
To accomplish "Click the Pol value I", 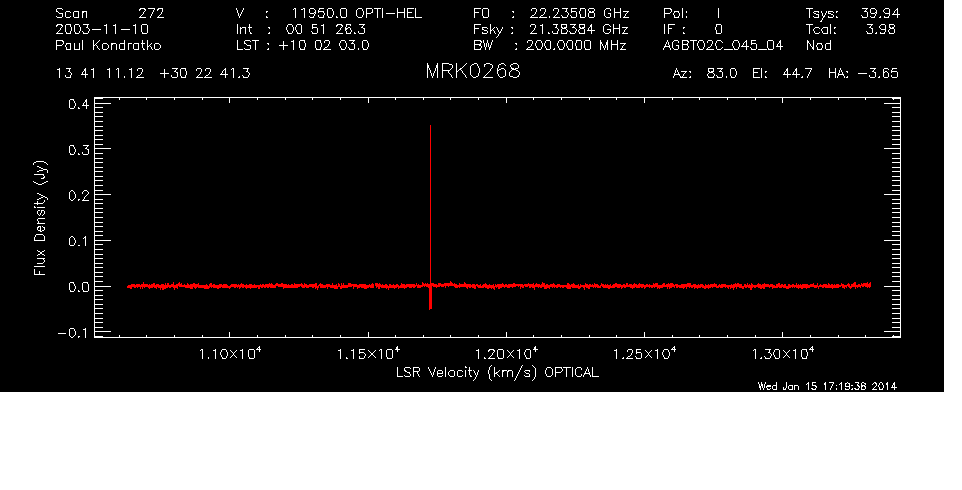I will coord(718,13).
